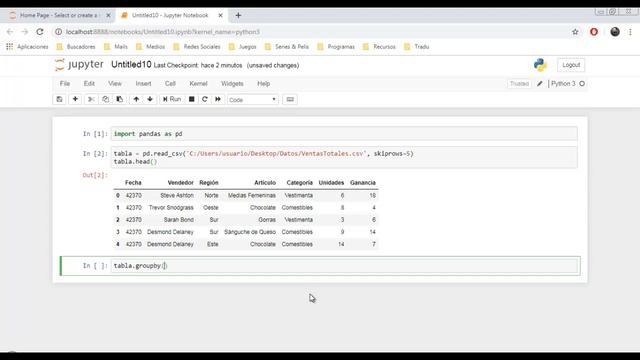The height and width of the screenshot is (360, 640).
Task: Switch to Untitled10 Jupyter Notebook tab
Action: point(170,15)
